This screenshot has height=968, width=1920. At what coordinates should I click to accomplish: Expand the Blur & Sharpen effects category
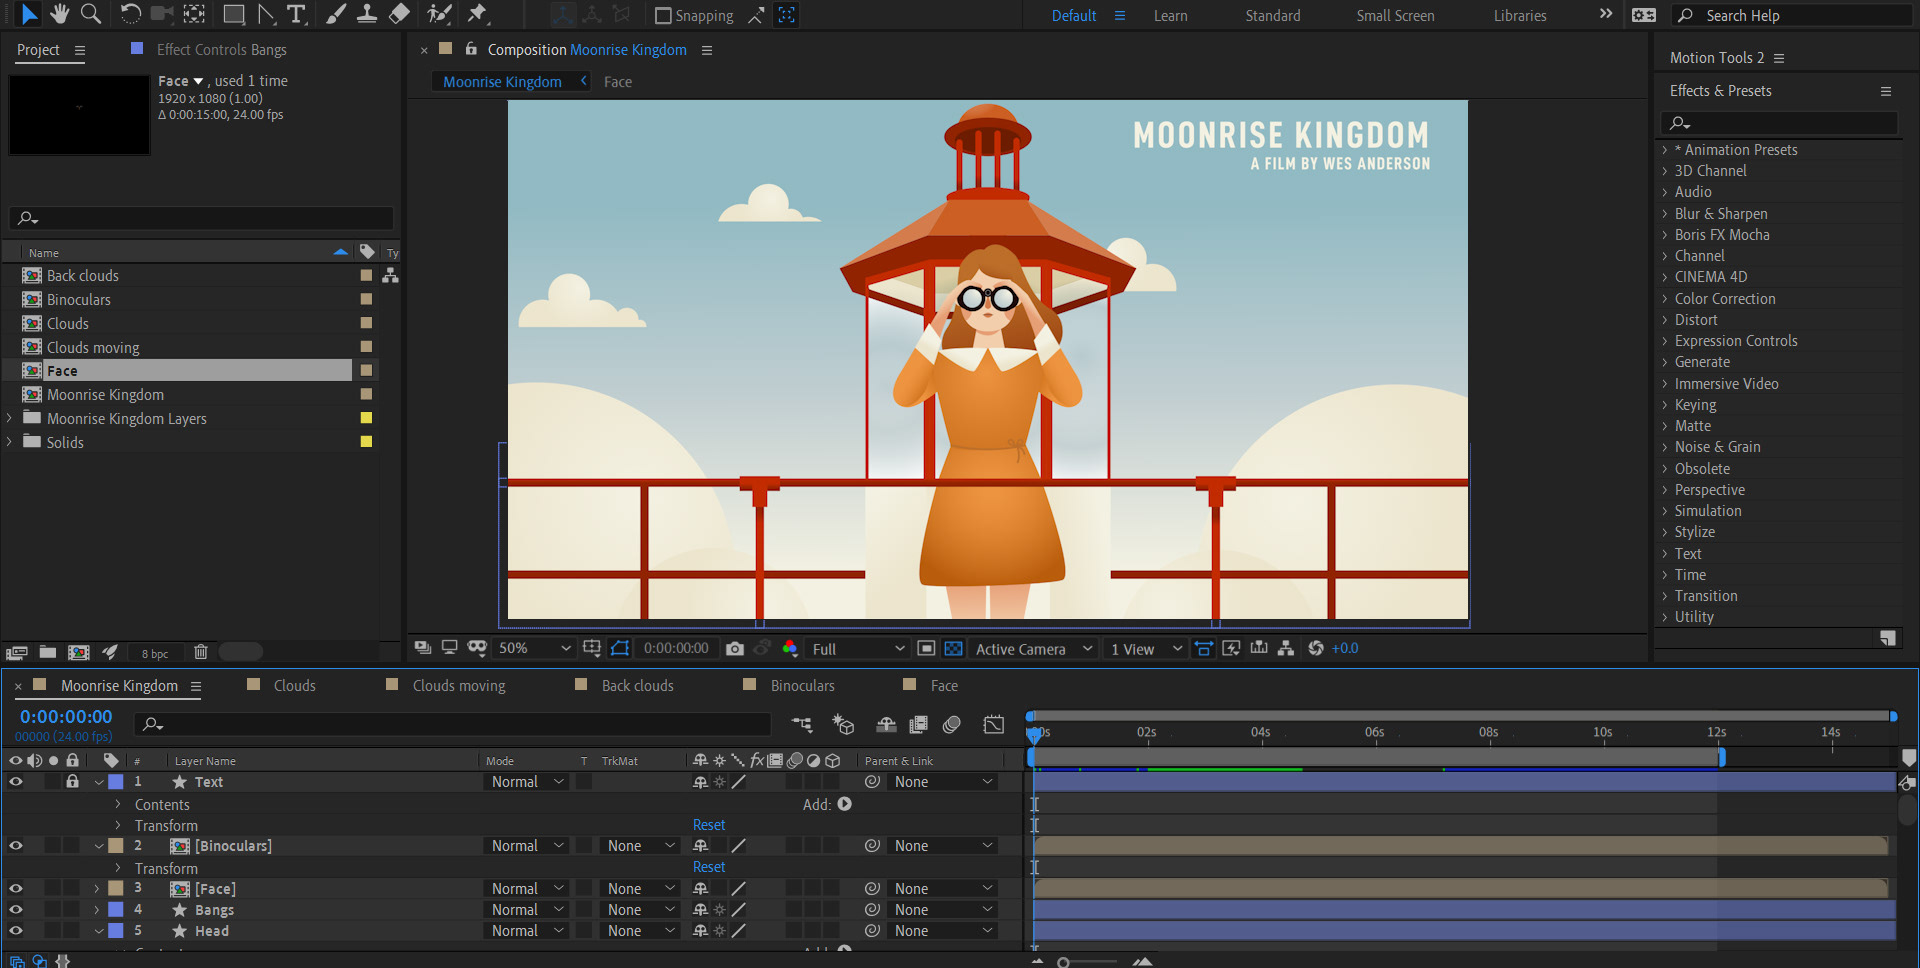[x=1665, y=214]
